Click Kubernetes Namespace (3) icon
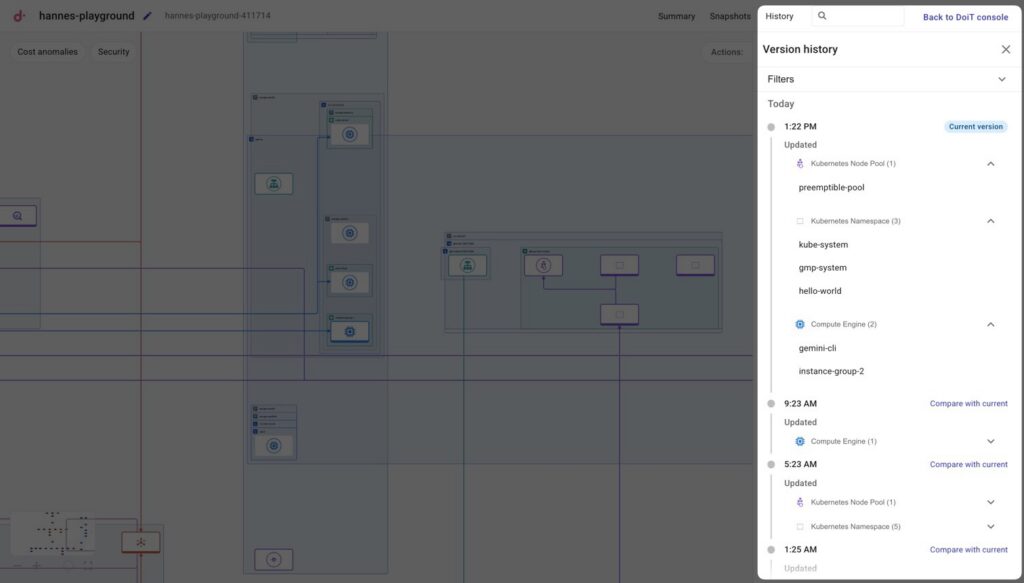The image size is (1024, 583). point(800,221)
